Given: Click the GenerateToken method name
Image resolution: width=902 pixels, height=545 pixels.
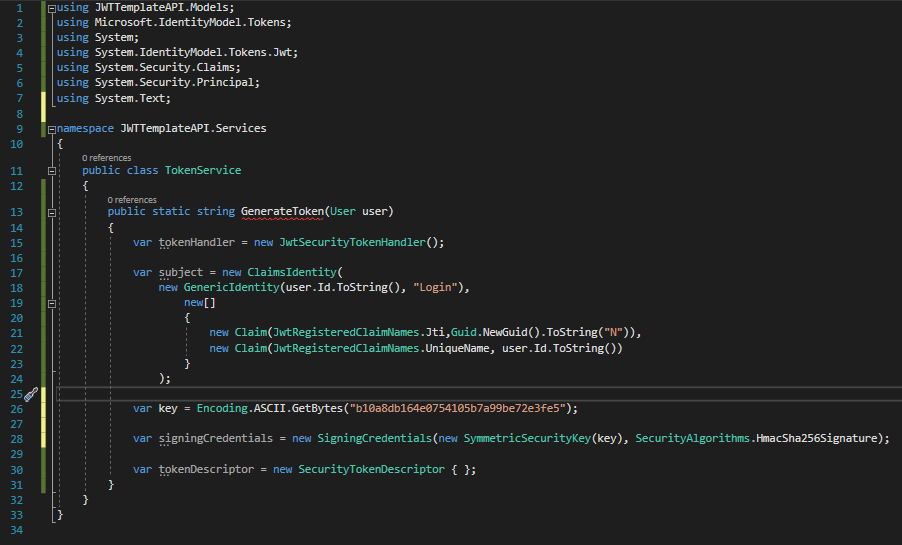Looking at the screenshot, I should tap(282, 211).
